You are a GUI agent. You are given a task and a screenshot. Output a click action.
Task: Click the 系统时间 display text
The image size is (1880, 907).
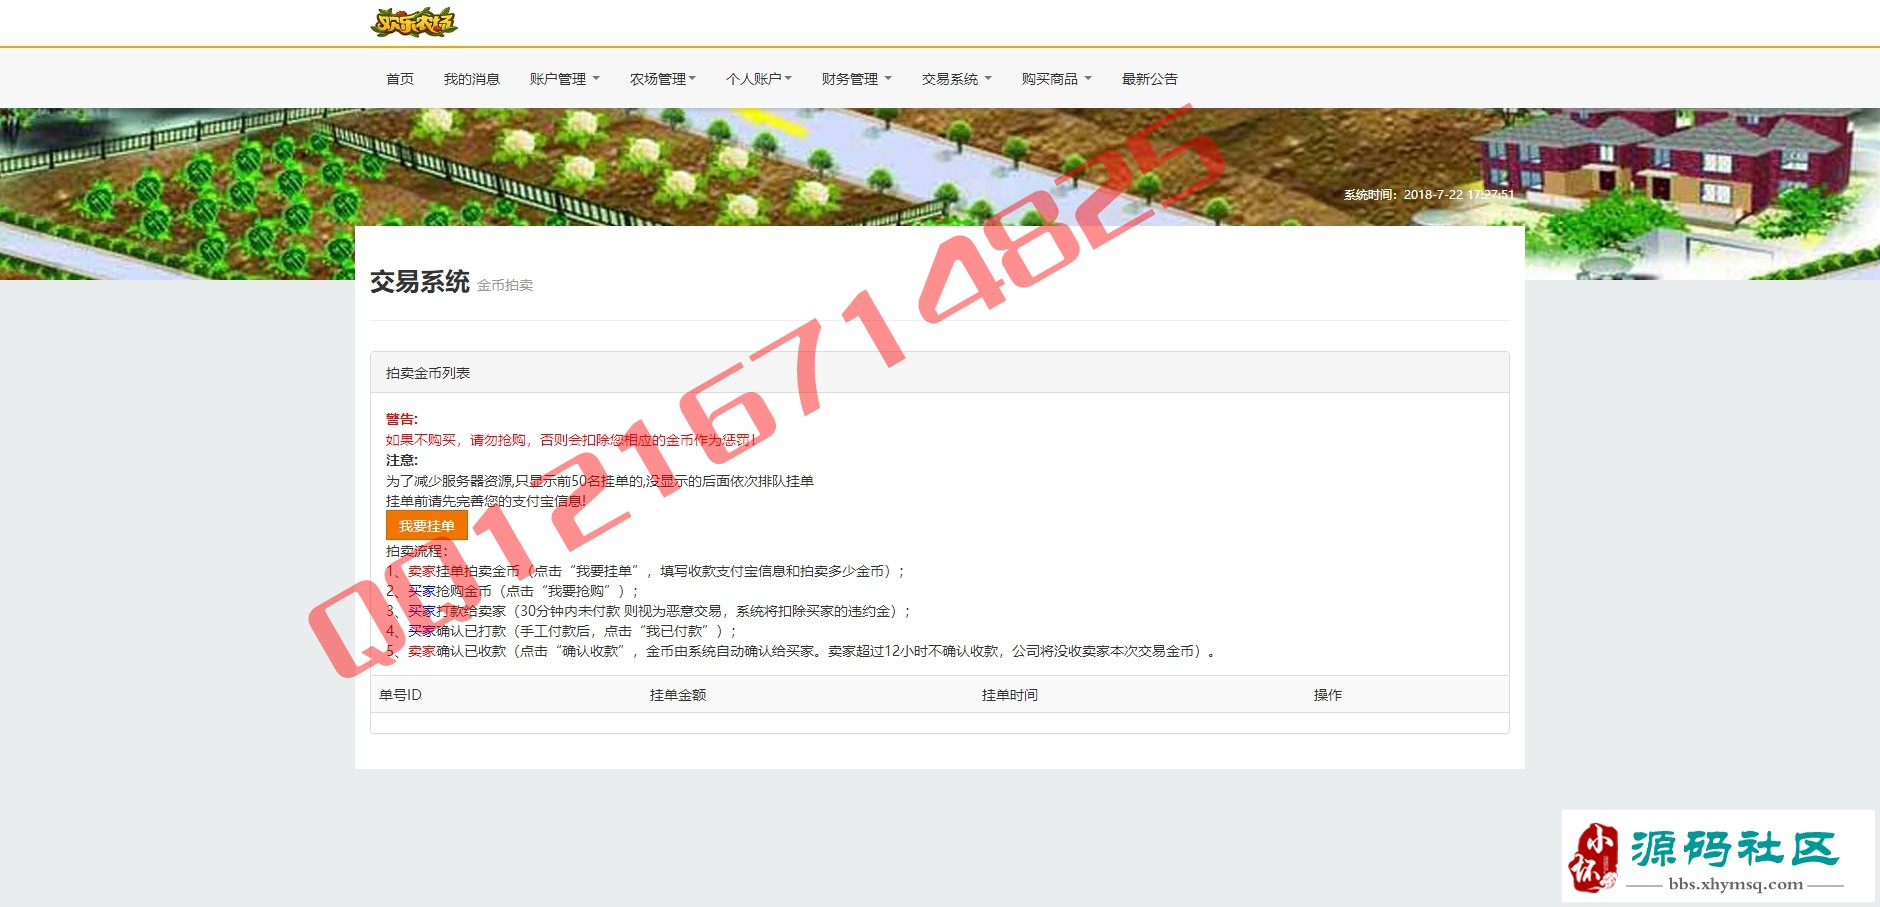pyautogui.click(x=1428, y=195)
